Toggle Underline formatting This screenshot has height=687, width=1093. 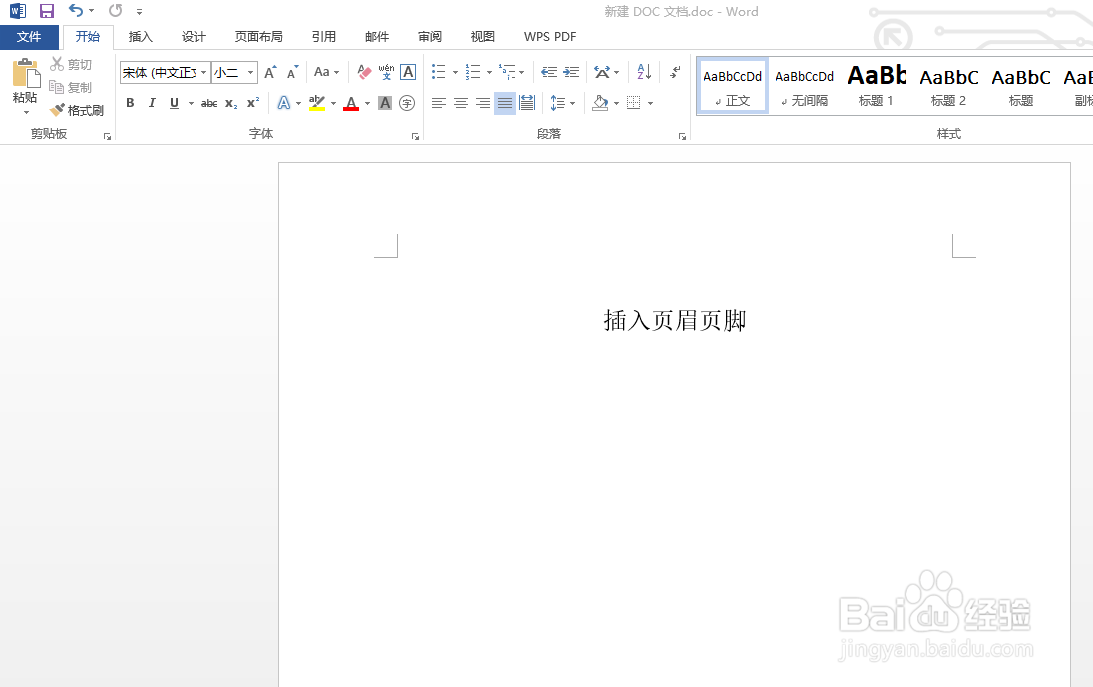pyautogui.click(x=174, y=103)
